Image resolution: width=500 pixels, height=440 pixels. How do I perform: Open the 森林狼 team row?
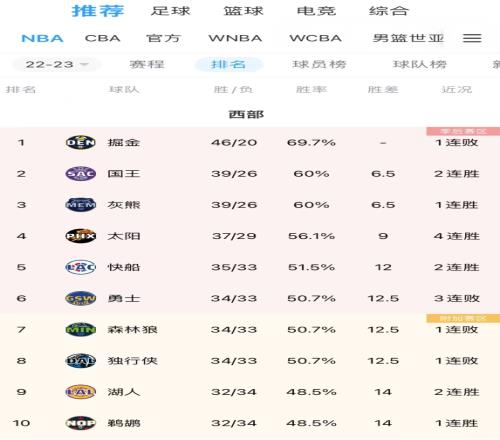click(x=250, y=330)
